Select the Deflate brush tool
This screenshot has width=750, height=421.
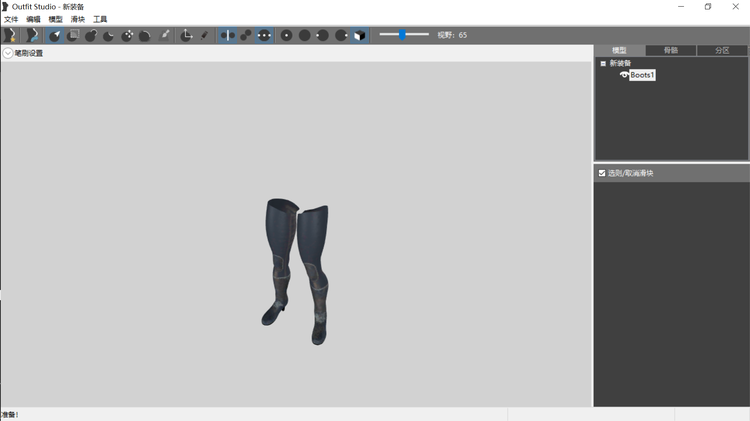point(109,35)
